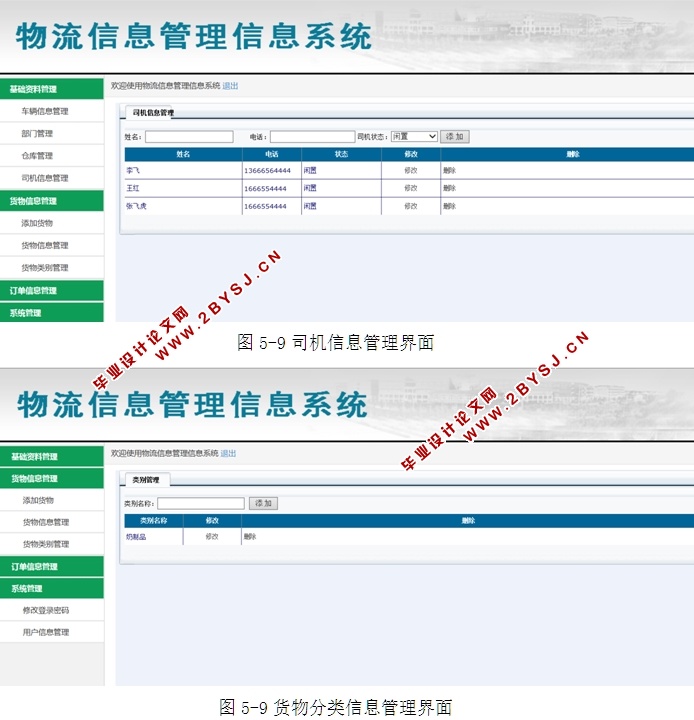Collapse green 货物信息管理 header in driver management screen
This screenshot has width=694, height=720.
click(x=51, y=201)
